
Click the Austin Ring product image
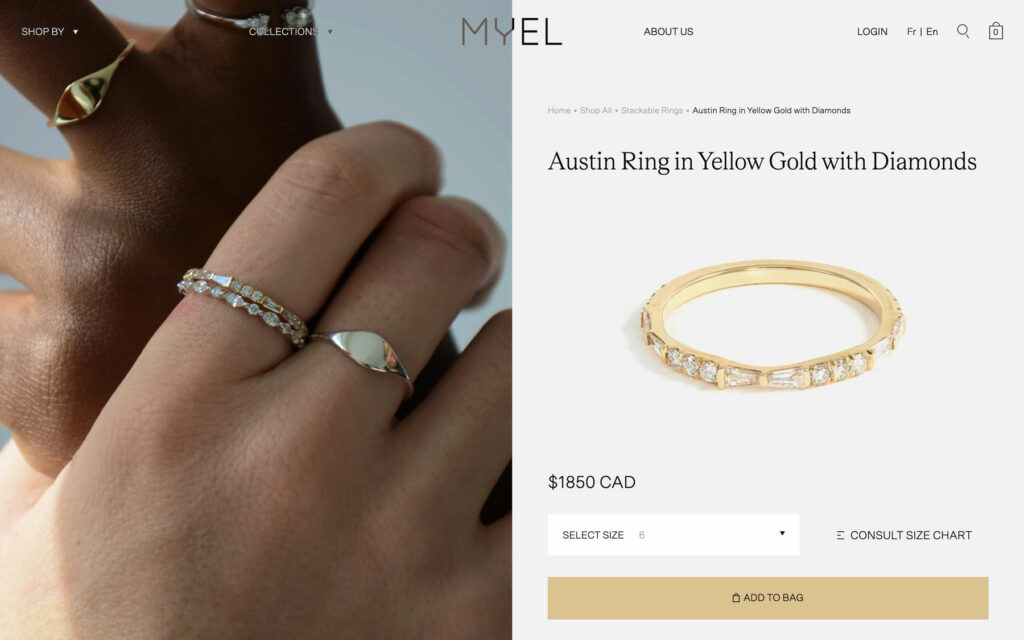773,325
